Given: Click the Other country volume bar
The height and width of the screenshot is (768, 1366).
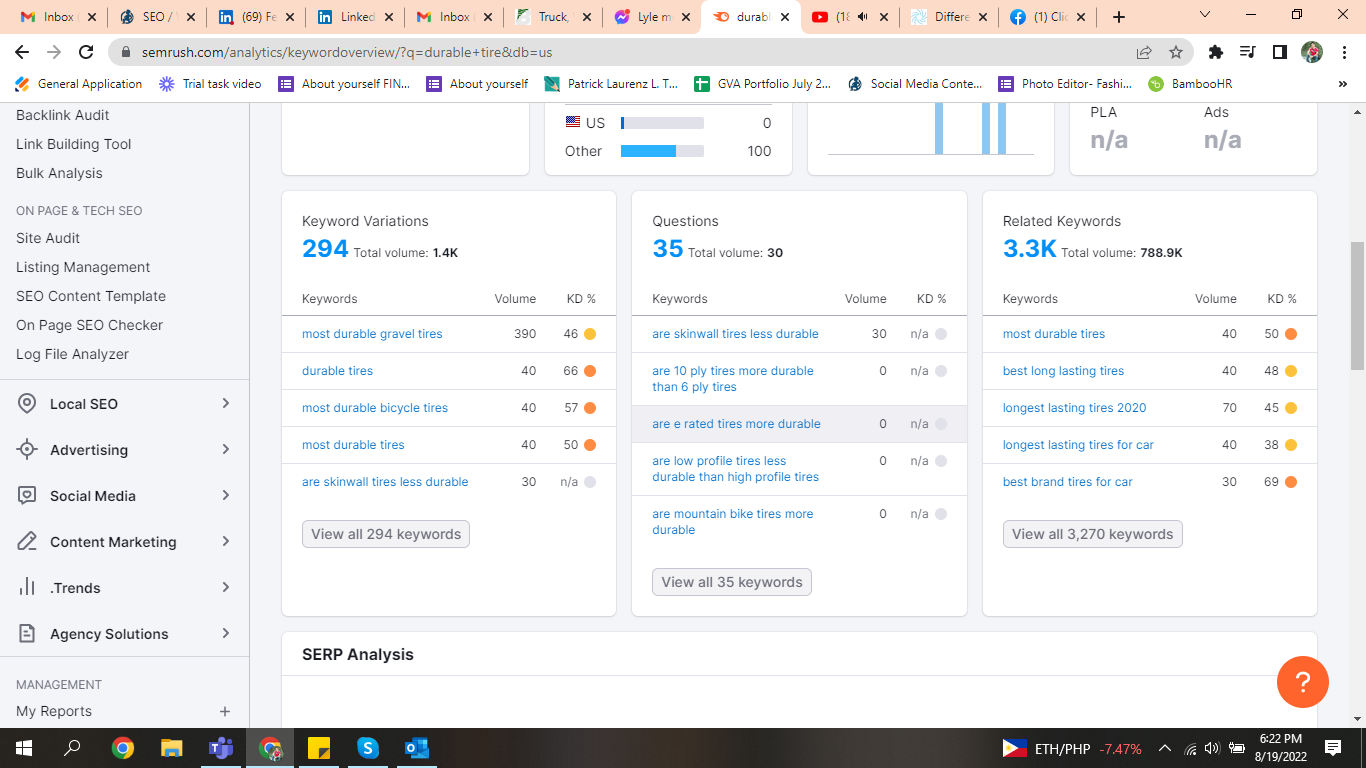Looking at the screenshot, I should pos(662,151).
